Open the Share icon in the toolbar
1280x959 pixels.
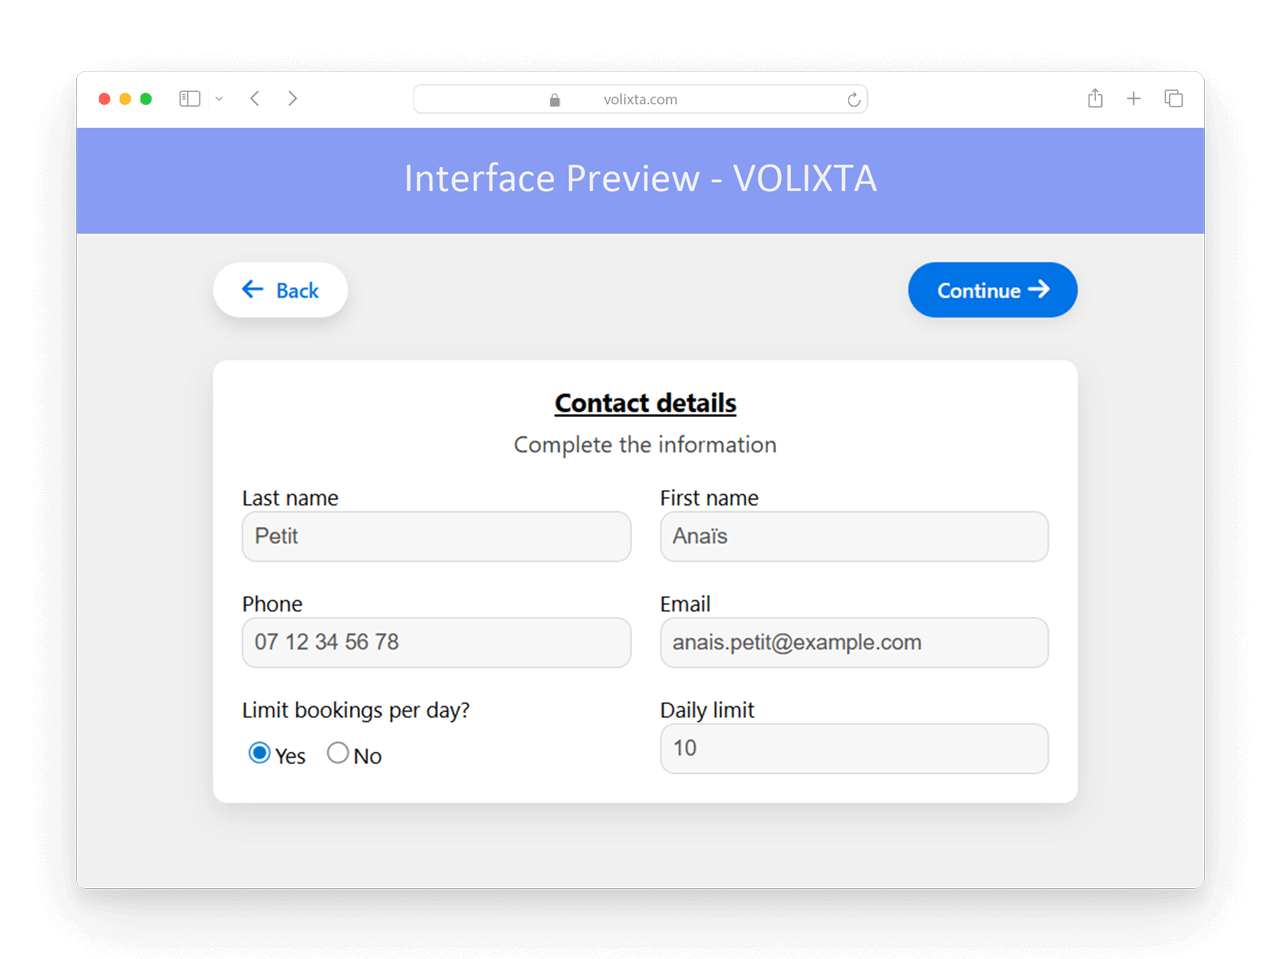pos(1095,98)
